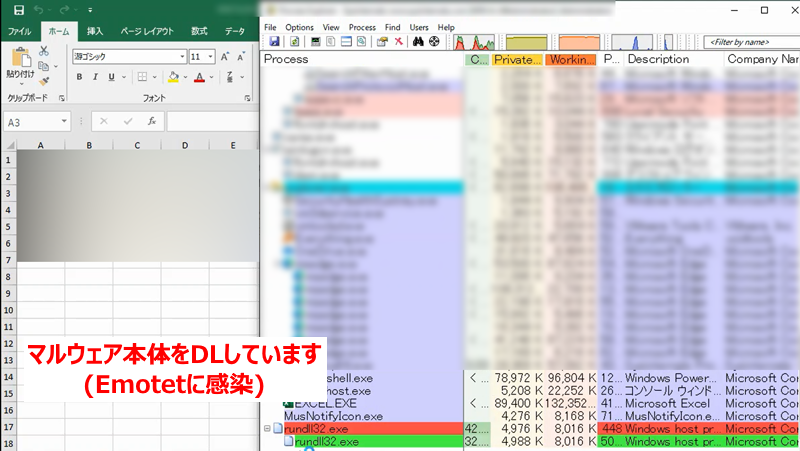The height and width of the screenshot is (451, 800).
Task: Click Refresh Now toolbar icon
Action: coord(294,42)
